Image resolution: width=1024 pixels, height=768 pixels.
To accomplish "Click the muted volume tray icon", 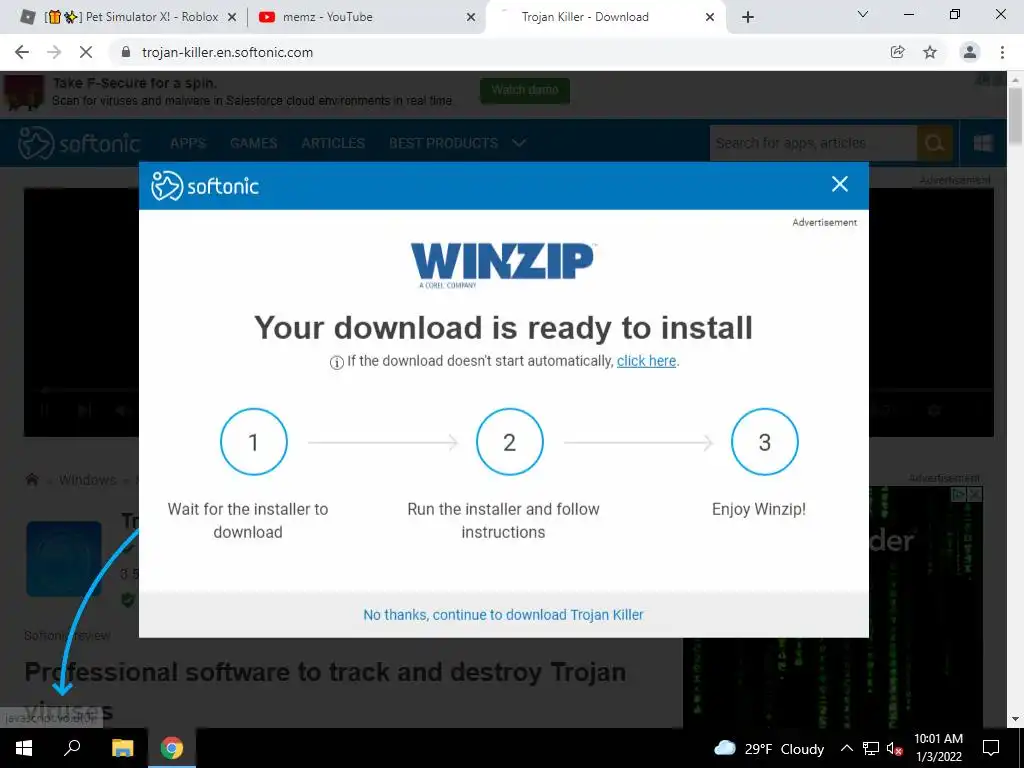I will click(x=894, y=748).
